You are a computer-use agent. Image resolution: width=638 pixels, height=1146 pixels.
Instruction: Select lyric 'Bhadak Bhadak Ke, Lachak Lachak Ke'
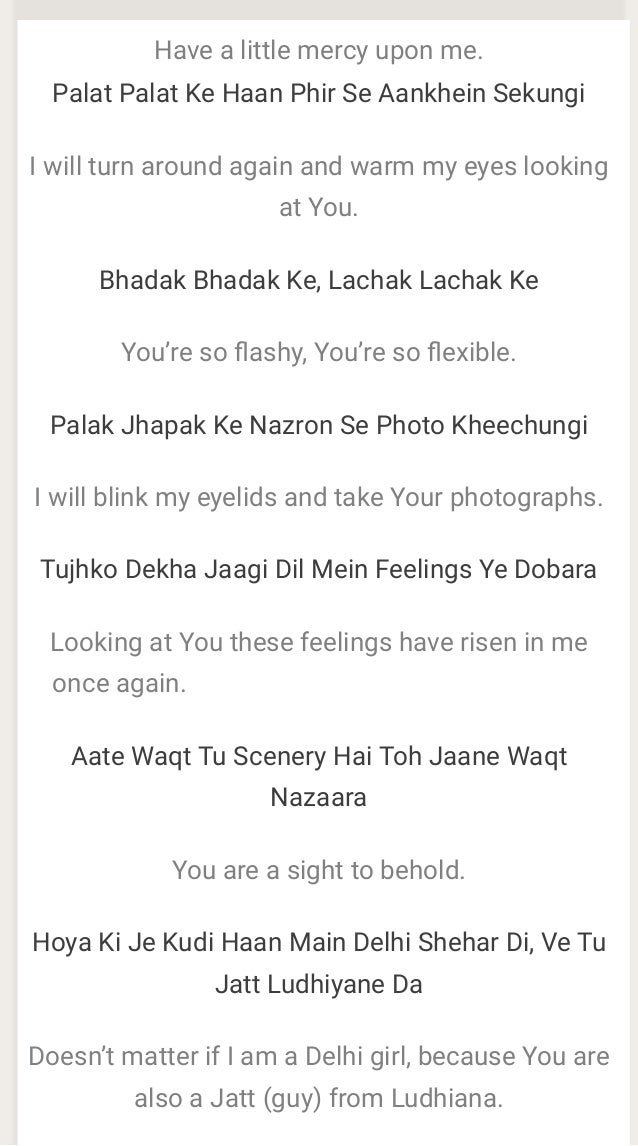pos(319,280)
